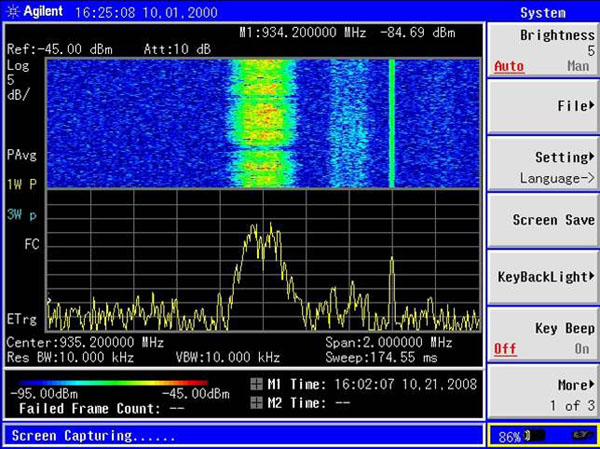Viewport: 600px width, 449px height.
Task: Click the System menu title
Action: pyautogui.click(x=543, y=13)
